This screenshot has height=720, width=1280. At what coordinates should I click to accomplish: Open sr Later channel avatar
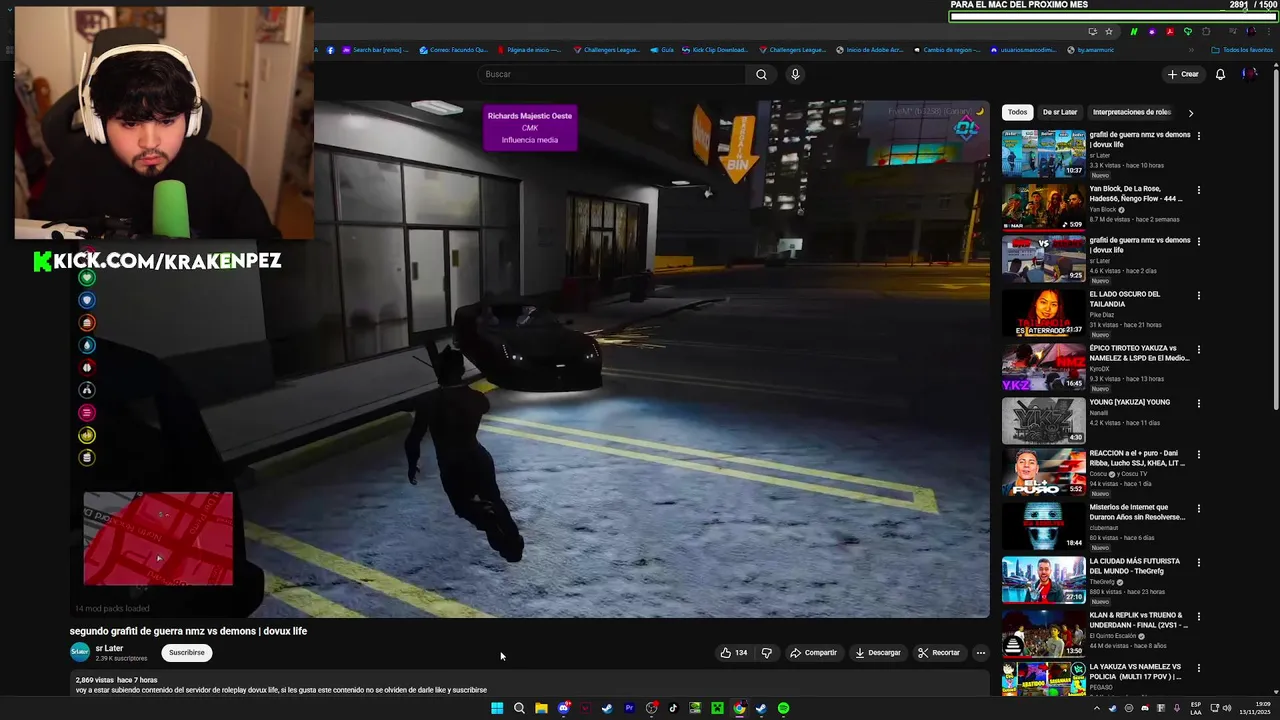point(79,652)
